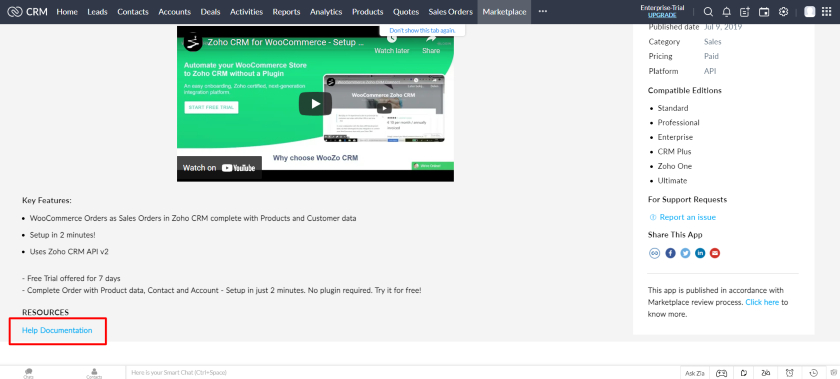
Task: Open the Reports tab
Action: 287,12
